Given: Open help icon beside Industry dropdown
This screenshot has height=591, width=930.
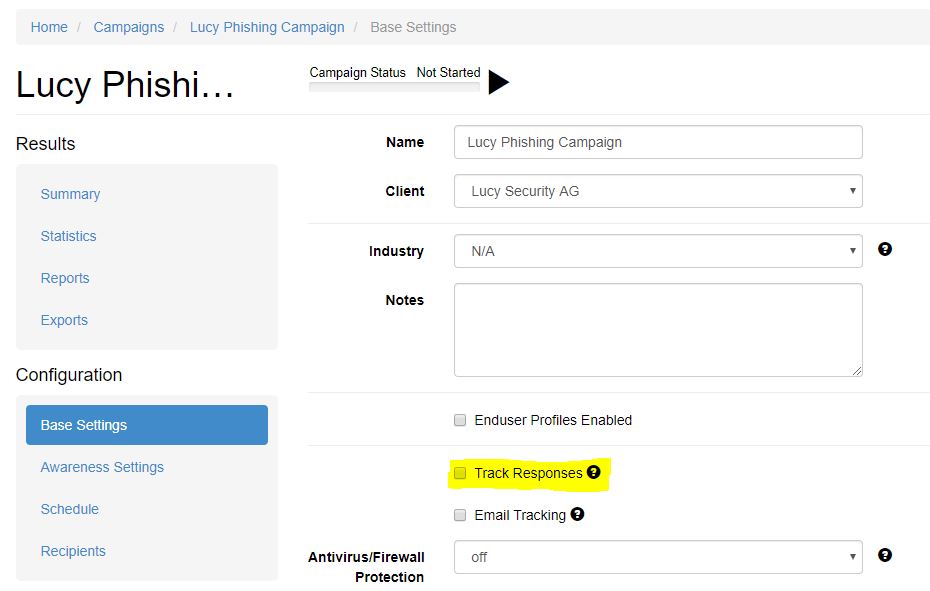Looking at the screenshot, I should (884, 249).
